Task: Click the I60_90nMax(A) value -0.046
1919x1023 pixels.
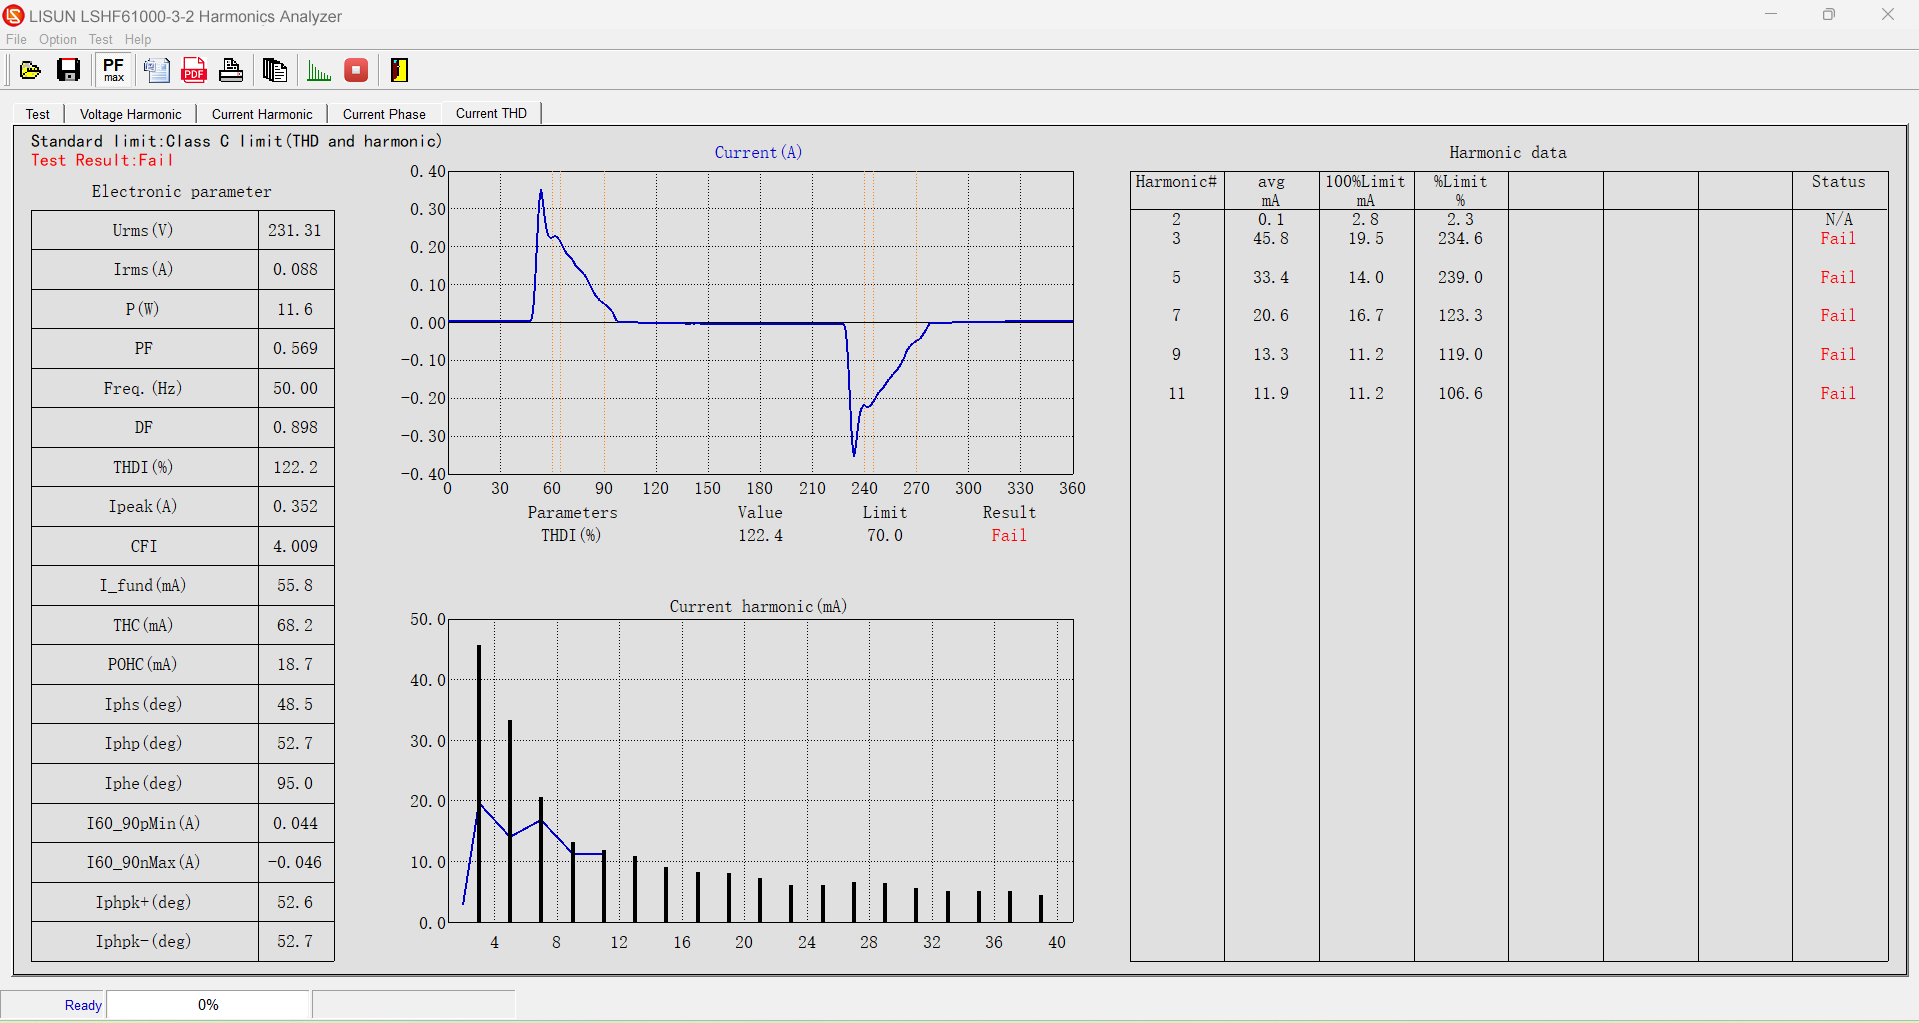Action: tap(295, 862)
